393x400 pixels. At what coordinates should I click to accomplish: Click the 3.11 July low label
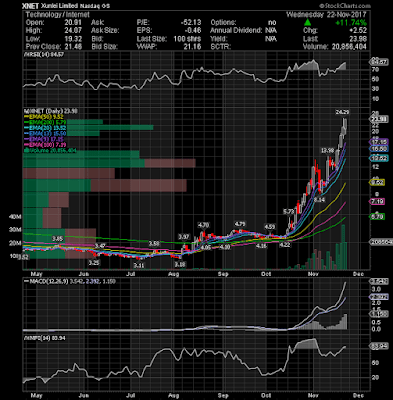[x=138, y=266]
